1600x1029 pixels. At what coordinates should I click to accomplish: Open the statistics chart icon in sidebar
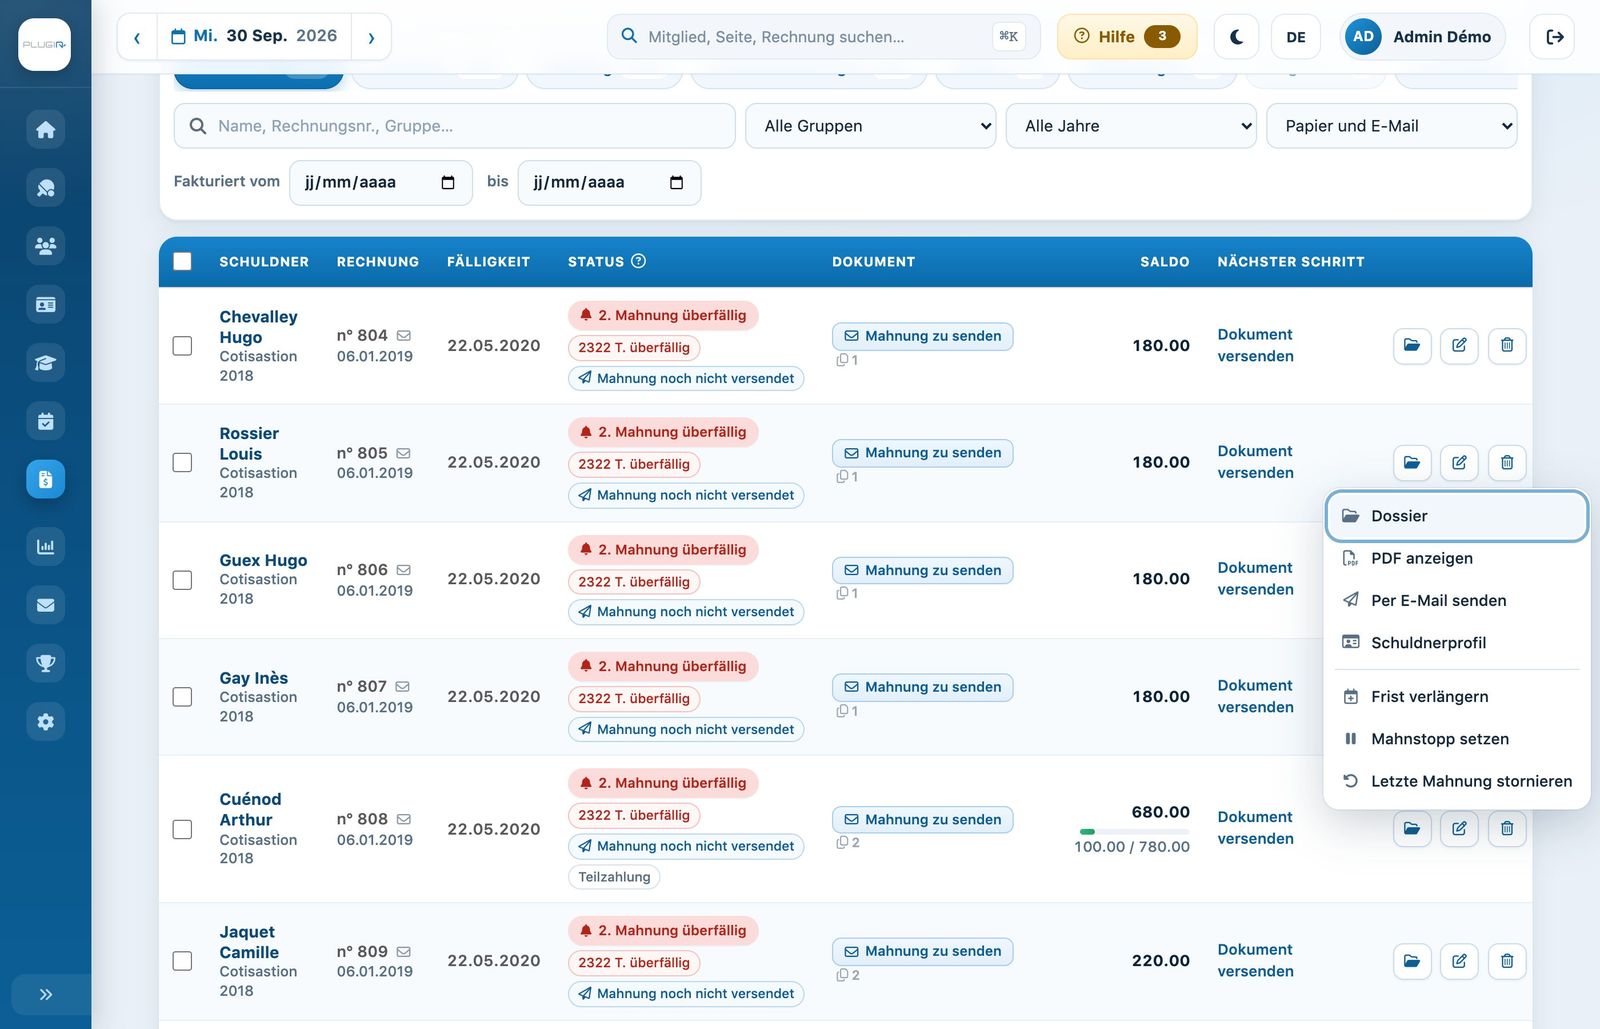(x=45, y=547)
